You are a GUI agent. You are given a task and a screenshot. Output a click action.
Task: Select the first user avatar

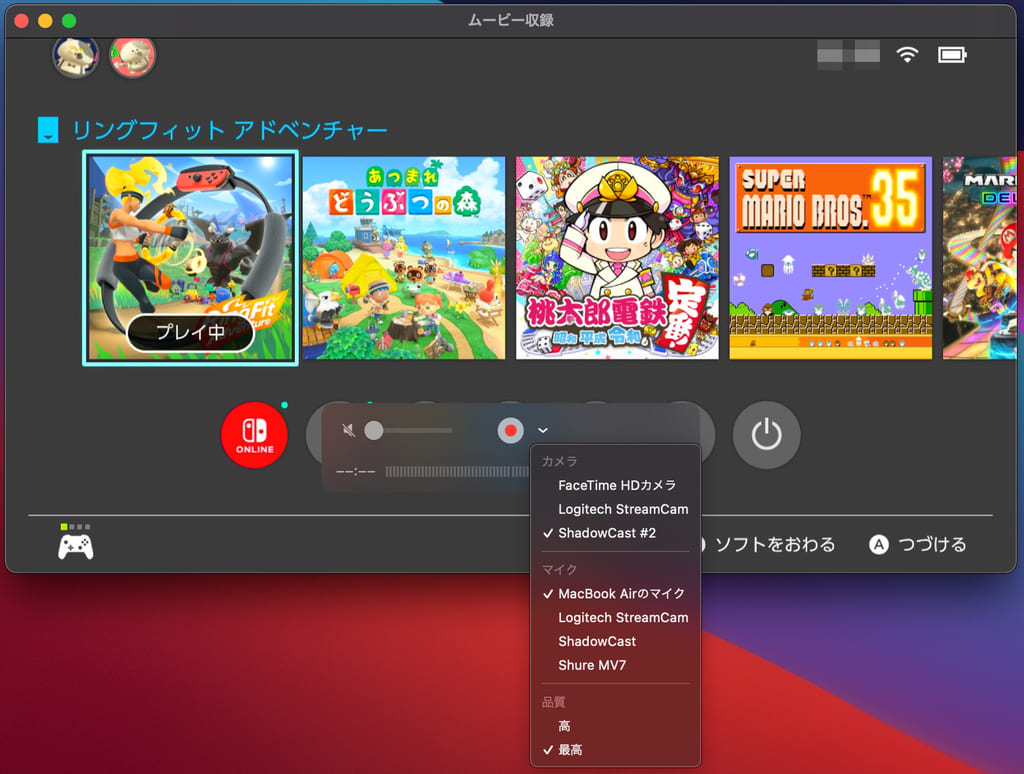75,56
